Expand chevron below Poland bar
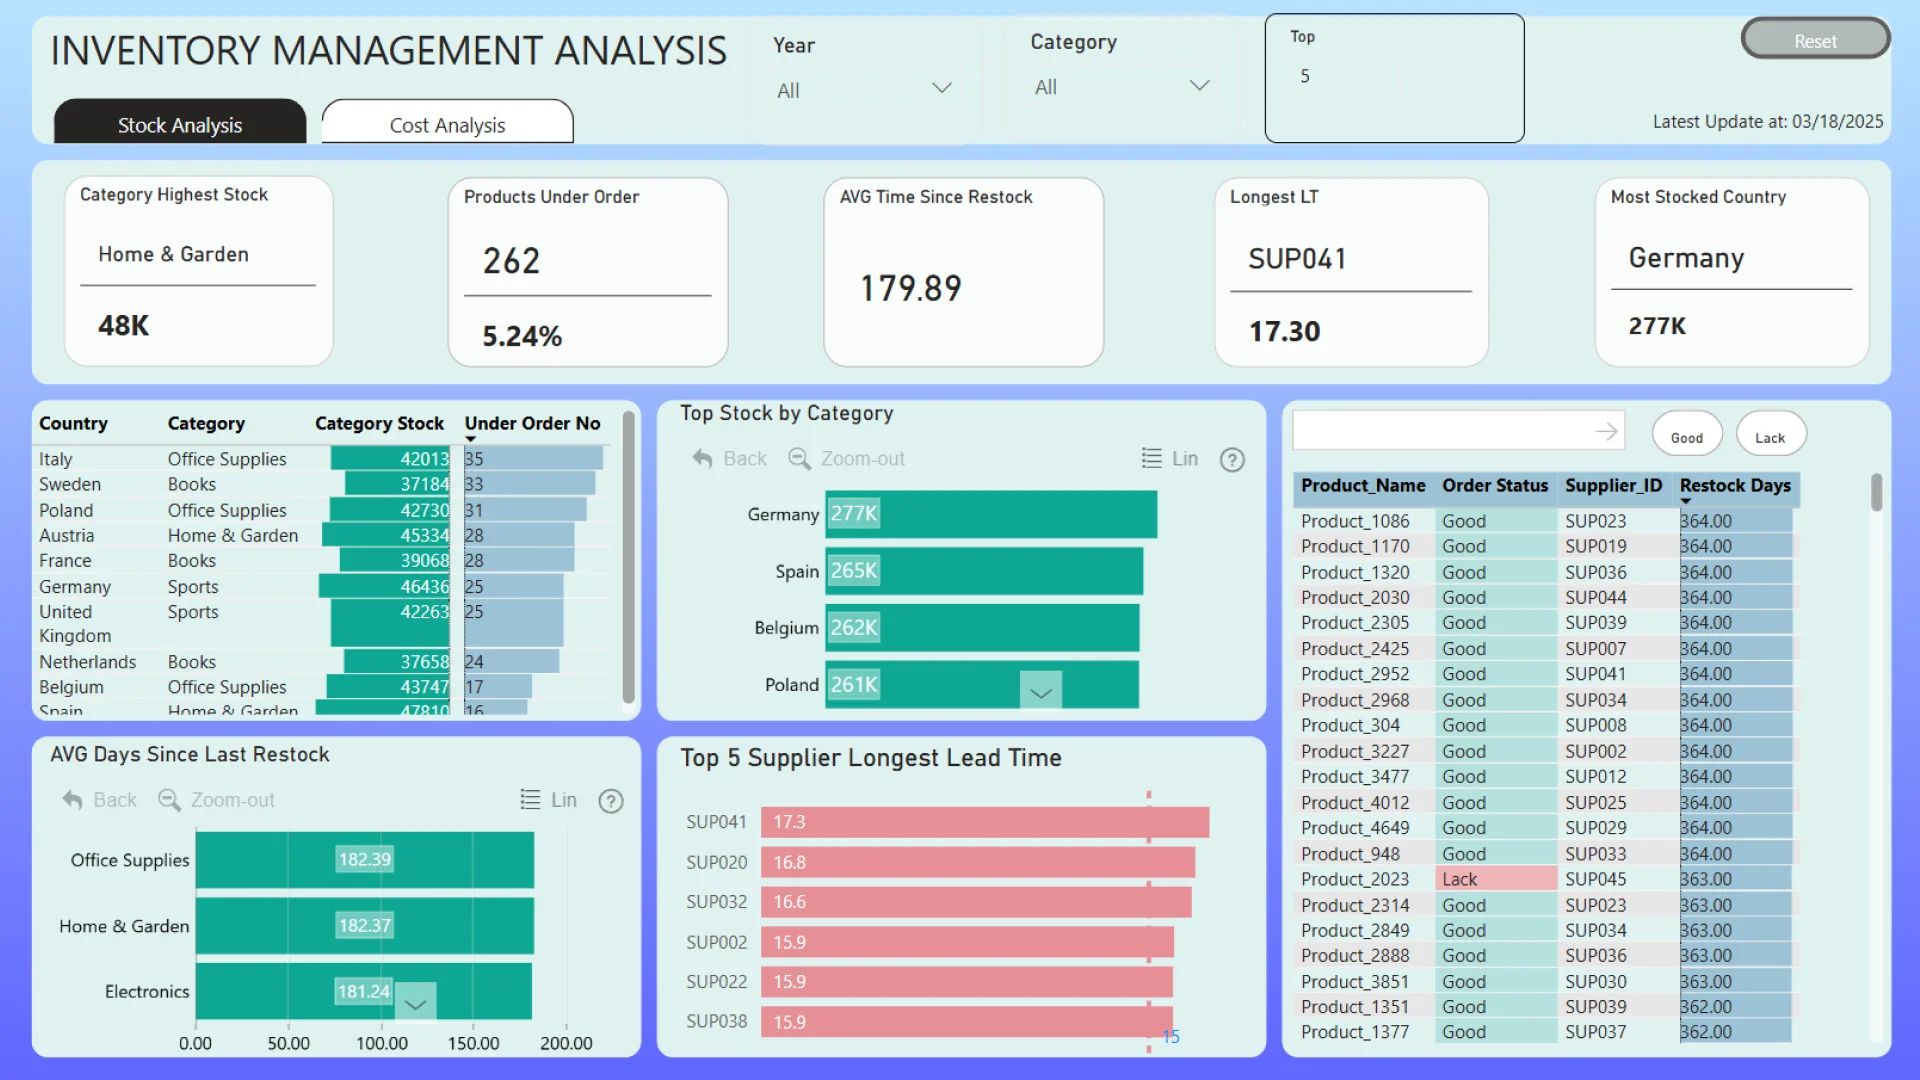Image resolution: width=1920 pixels, height=1080 pixels. pos(1041,693)
